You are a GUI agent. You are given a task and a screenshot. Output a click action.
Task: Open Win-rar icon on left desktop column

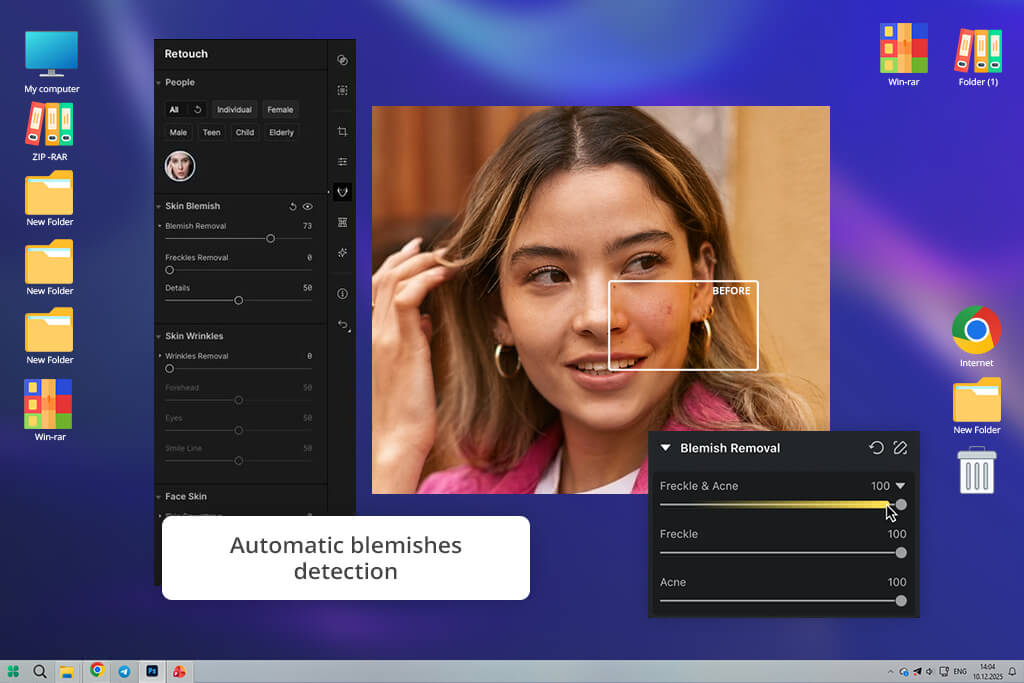point(50,410)
